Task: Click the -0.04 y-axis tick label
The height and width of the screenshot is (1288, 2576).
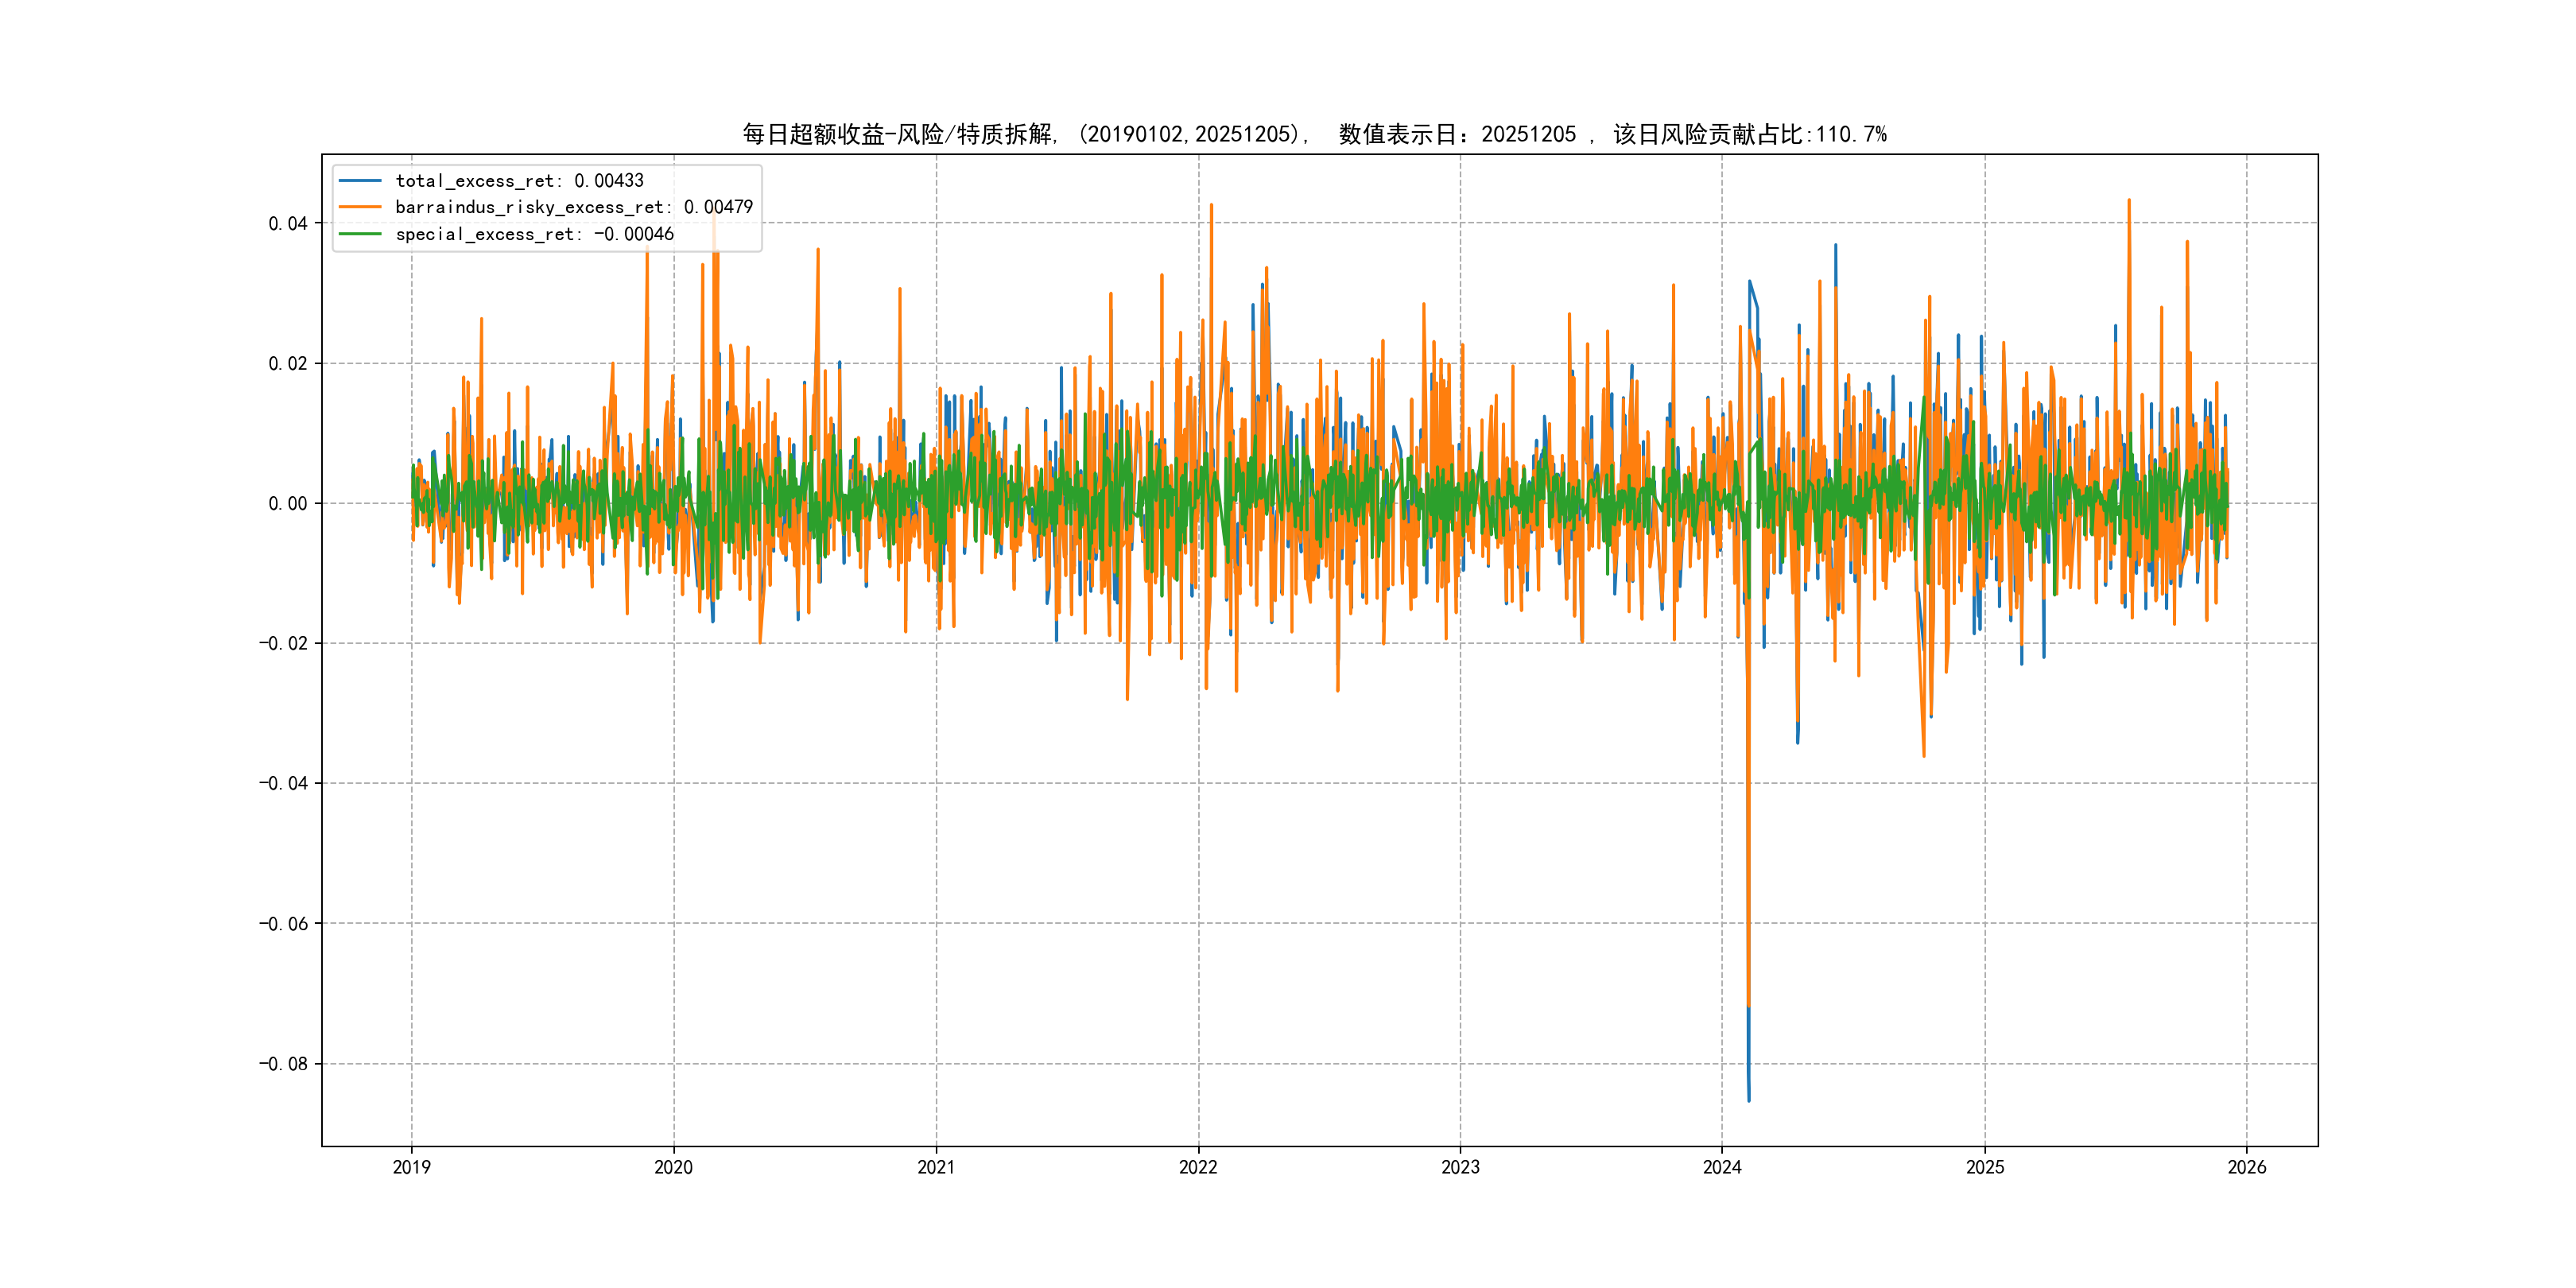Action: point(283,784)
